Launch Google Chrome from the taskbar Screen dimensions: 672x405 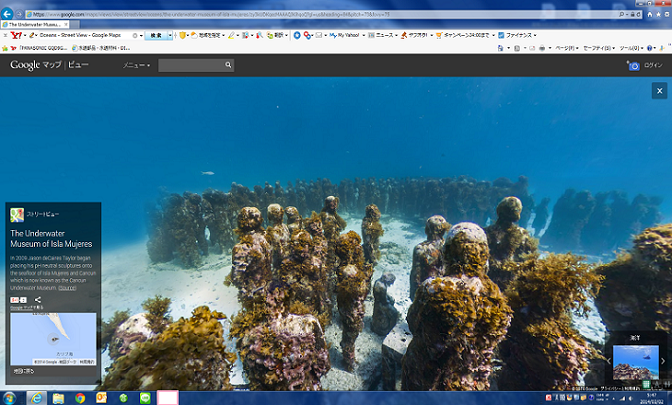[80, 398]
